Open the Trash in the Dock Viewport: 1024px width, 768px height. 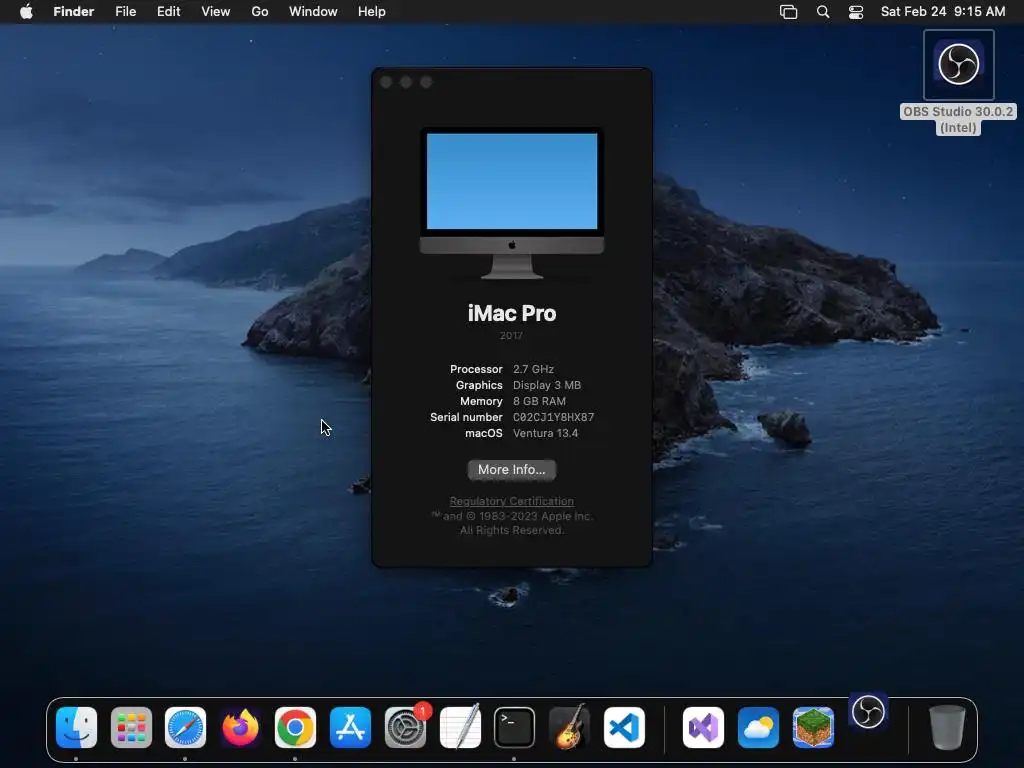pyautogui.click(x=947, y=727)
